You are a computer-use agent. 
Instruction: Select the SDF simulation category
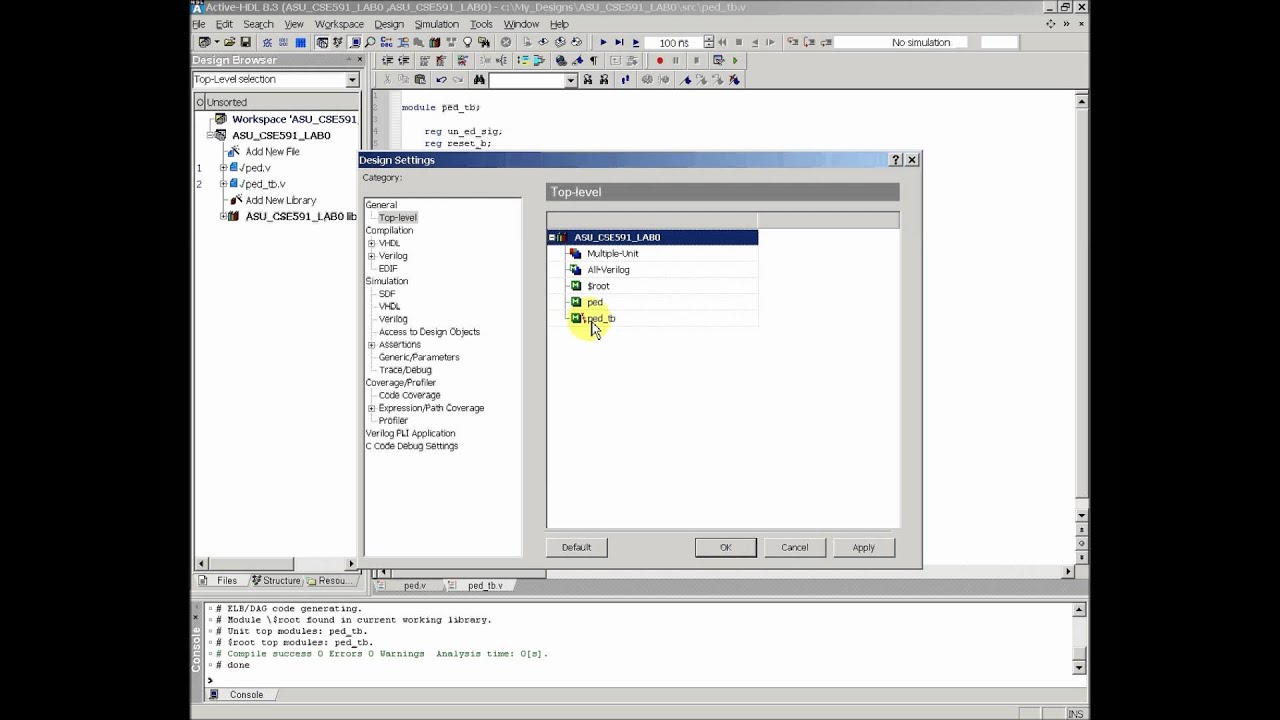click(387, 294)
